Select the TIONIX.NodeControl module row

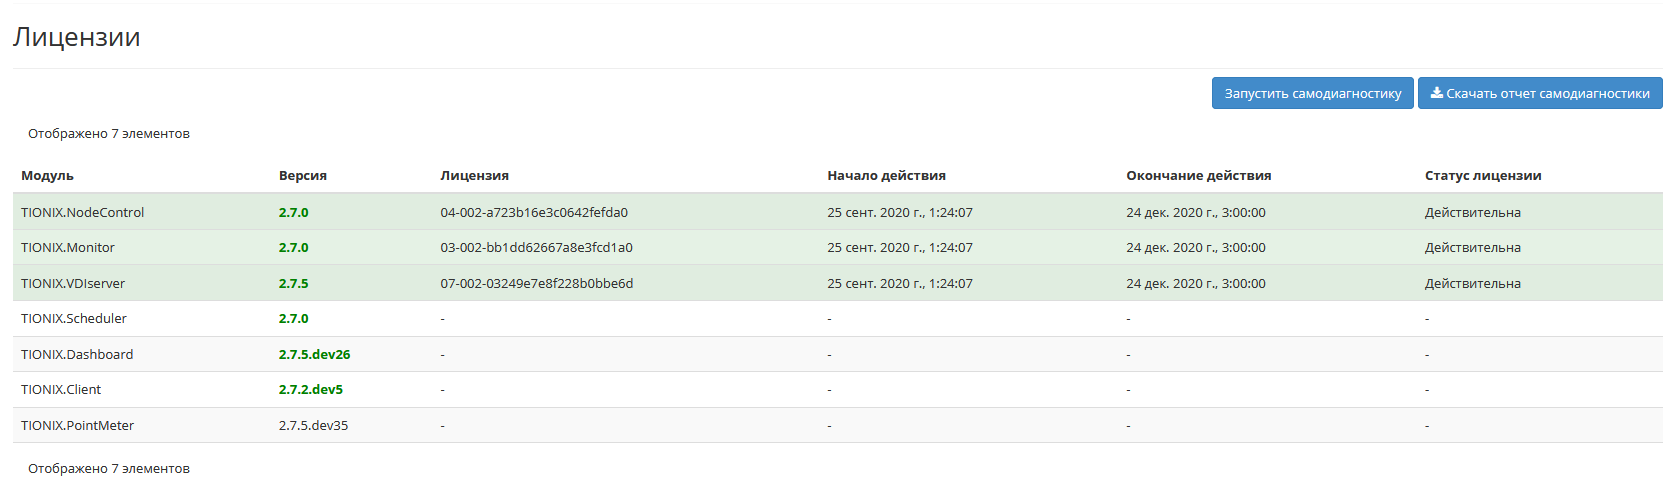[82, 212]
